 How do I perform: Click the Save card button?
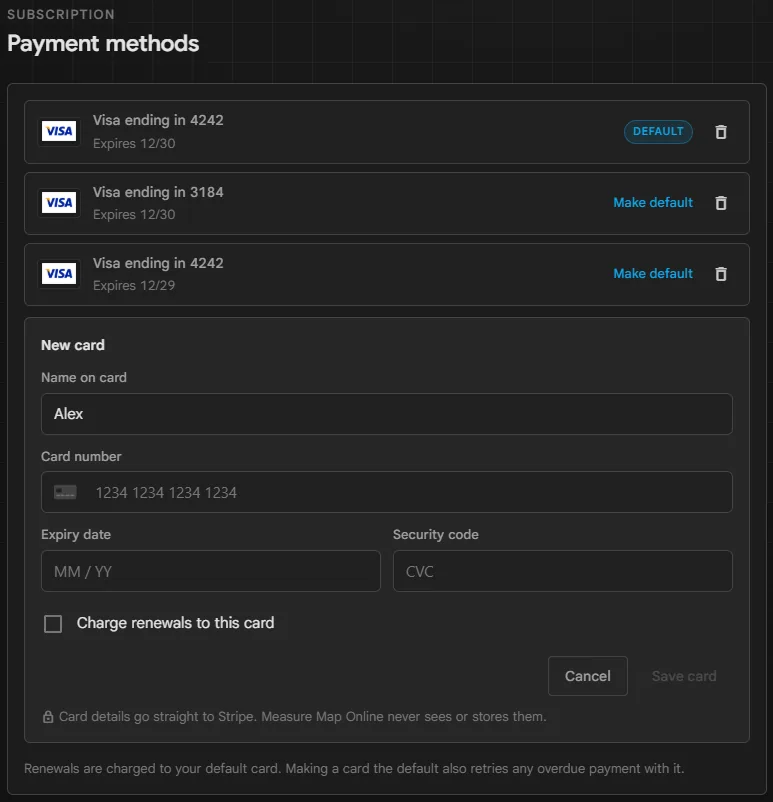[x=684, y=676]
